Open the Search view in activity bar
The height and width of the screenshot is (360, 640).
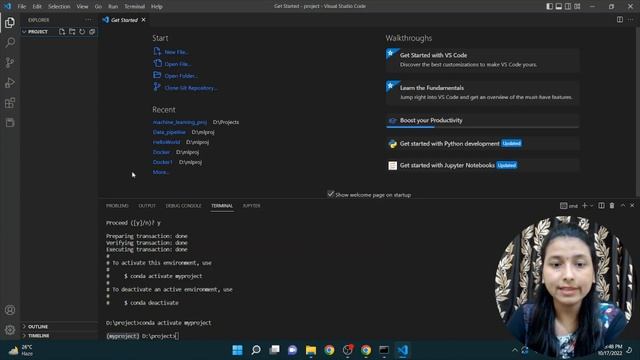click(10, 42)
